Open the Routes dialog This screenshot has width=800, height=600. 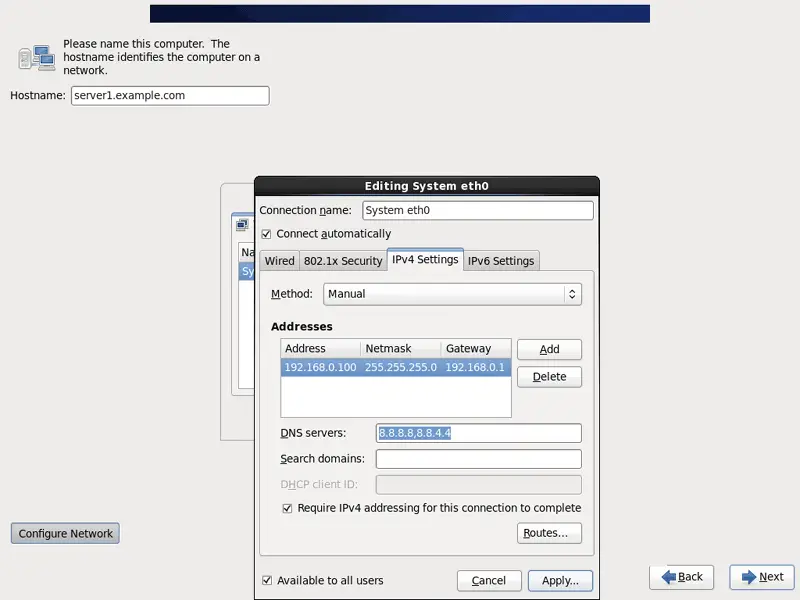549,533
